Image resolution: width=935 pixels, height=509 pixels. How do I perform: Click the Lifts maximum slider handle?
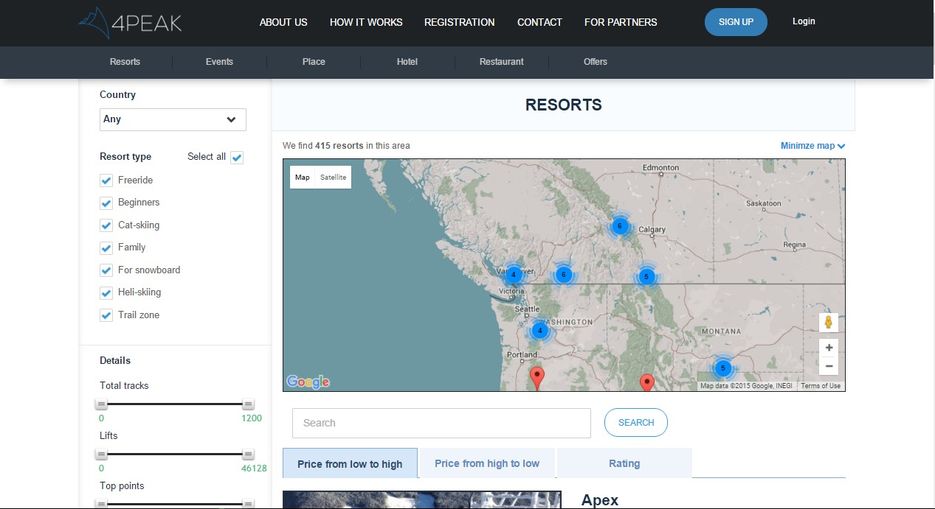pyautogui.click(x=248, y=454)
